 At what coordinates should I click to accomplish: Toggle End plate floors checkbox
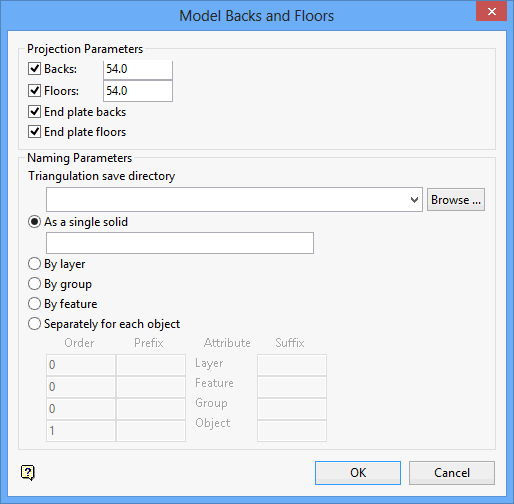pos(35,132)
